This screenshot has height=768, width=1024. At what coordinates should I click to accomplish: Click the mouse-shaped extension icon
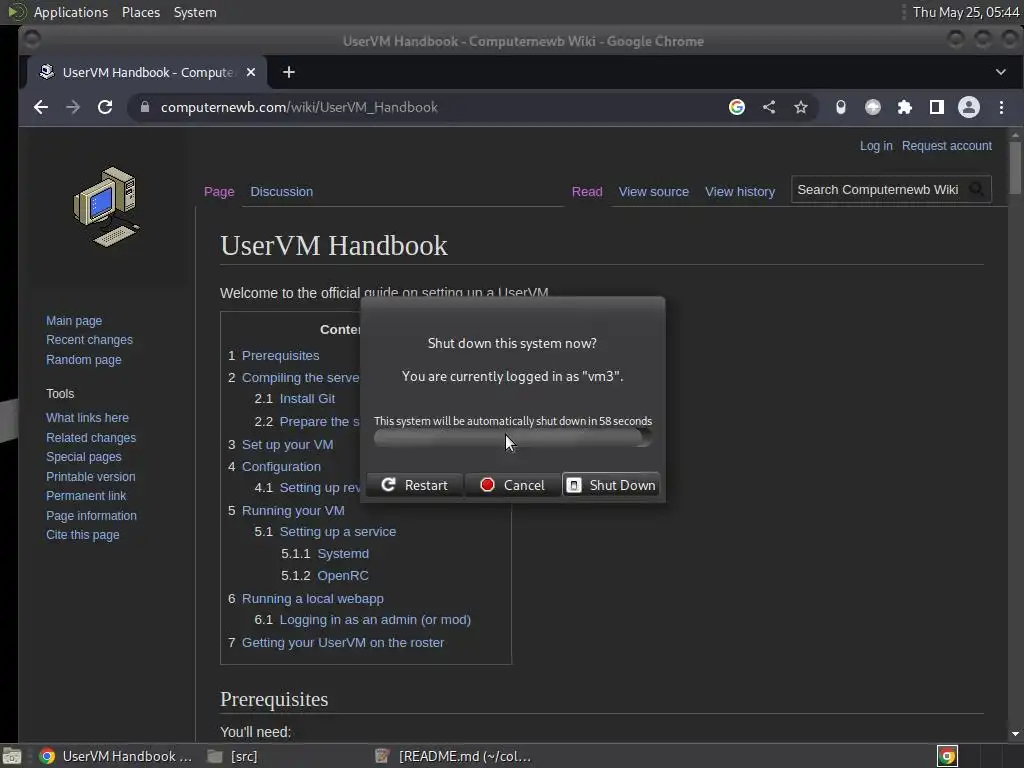click(x=840, y=107)
